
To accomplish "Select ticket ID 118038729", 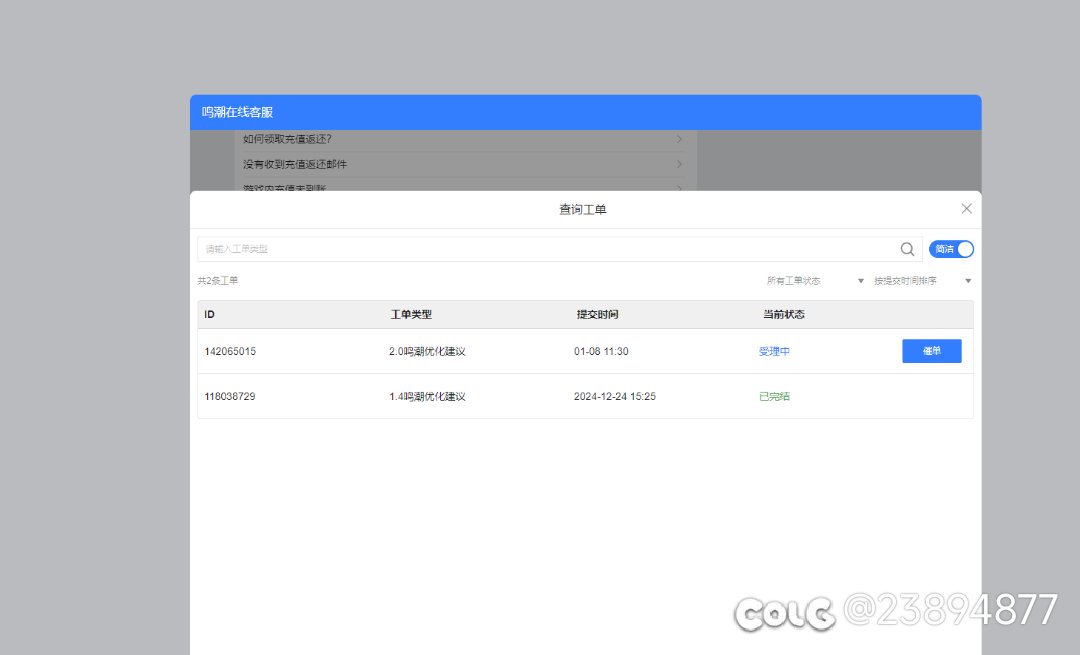I will click(230, 397).
